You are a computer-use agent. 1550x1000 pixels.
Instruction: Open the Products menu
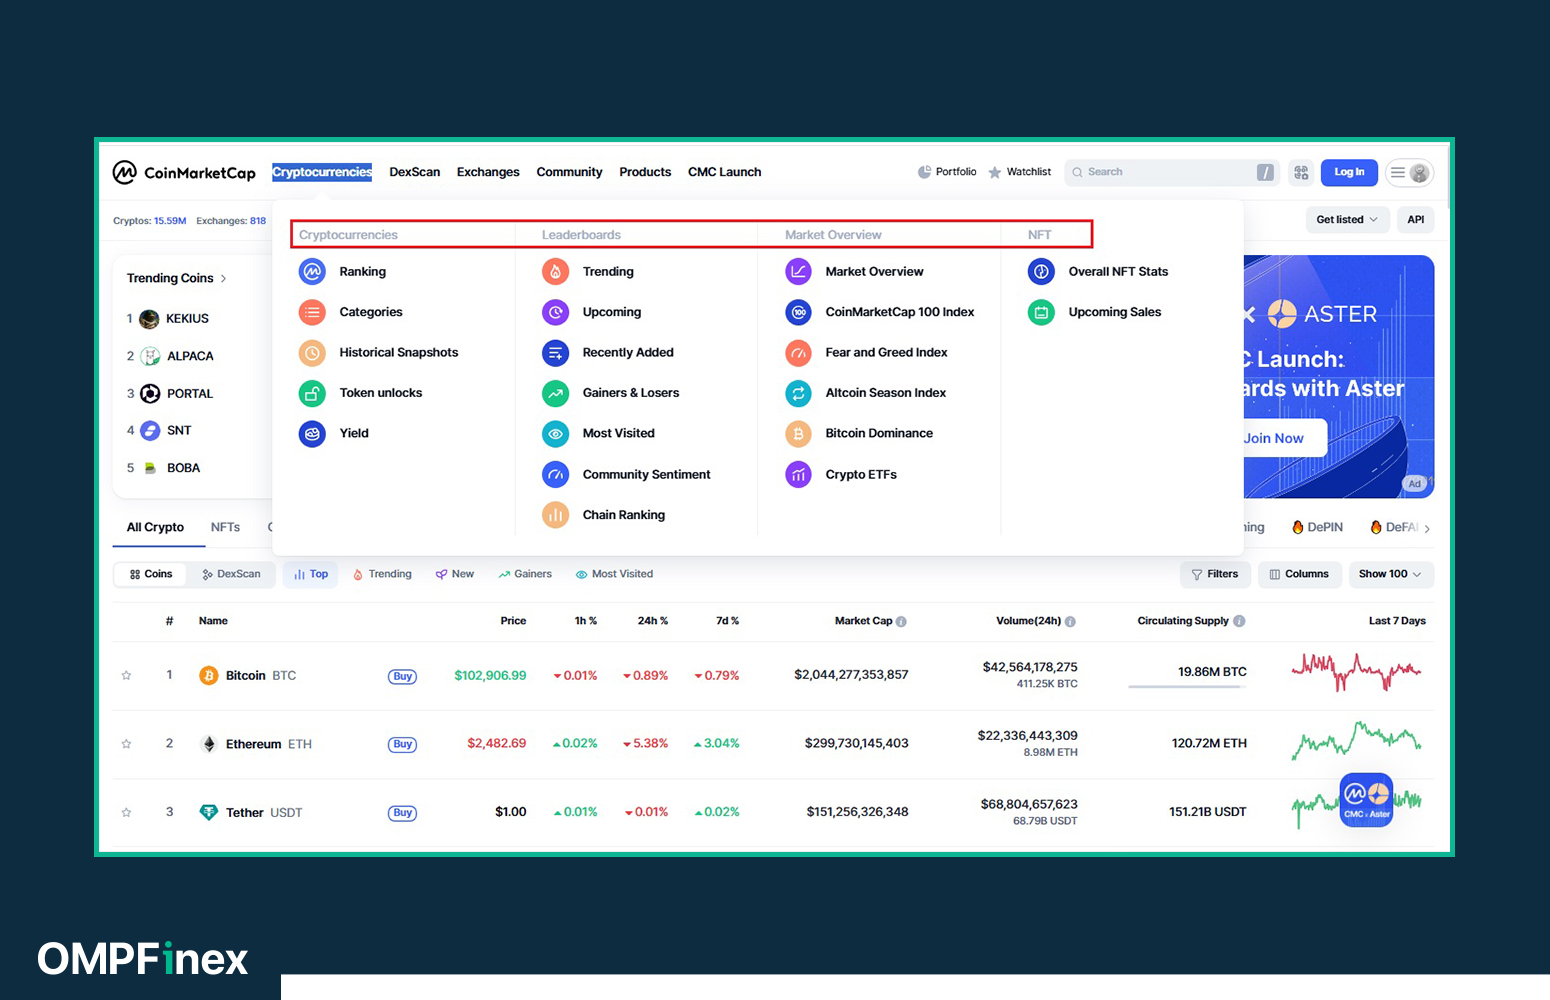tap(645, 172)
